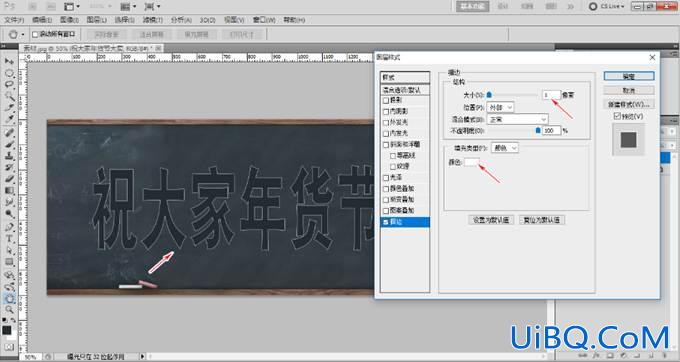Open the 位置 (Position) dropdown
This screenshot has width=680, height=362.
click(x=500, y=107)
